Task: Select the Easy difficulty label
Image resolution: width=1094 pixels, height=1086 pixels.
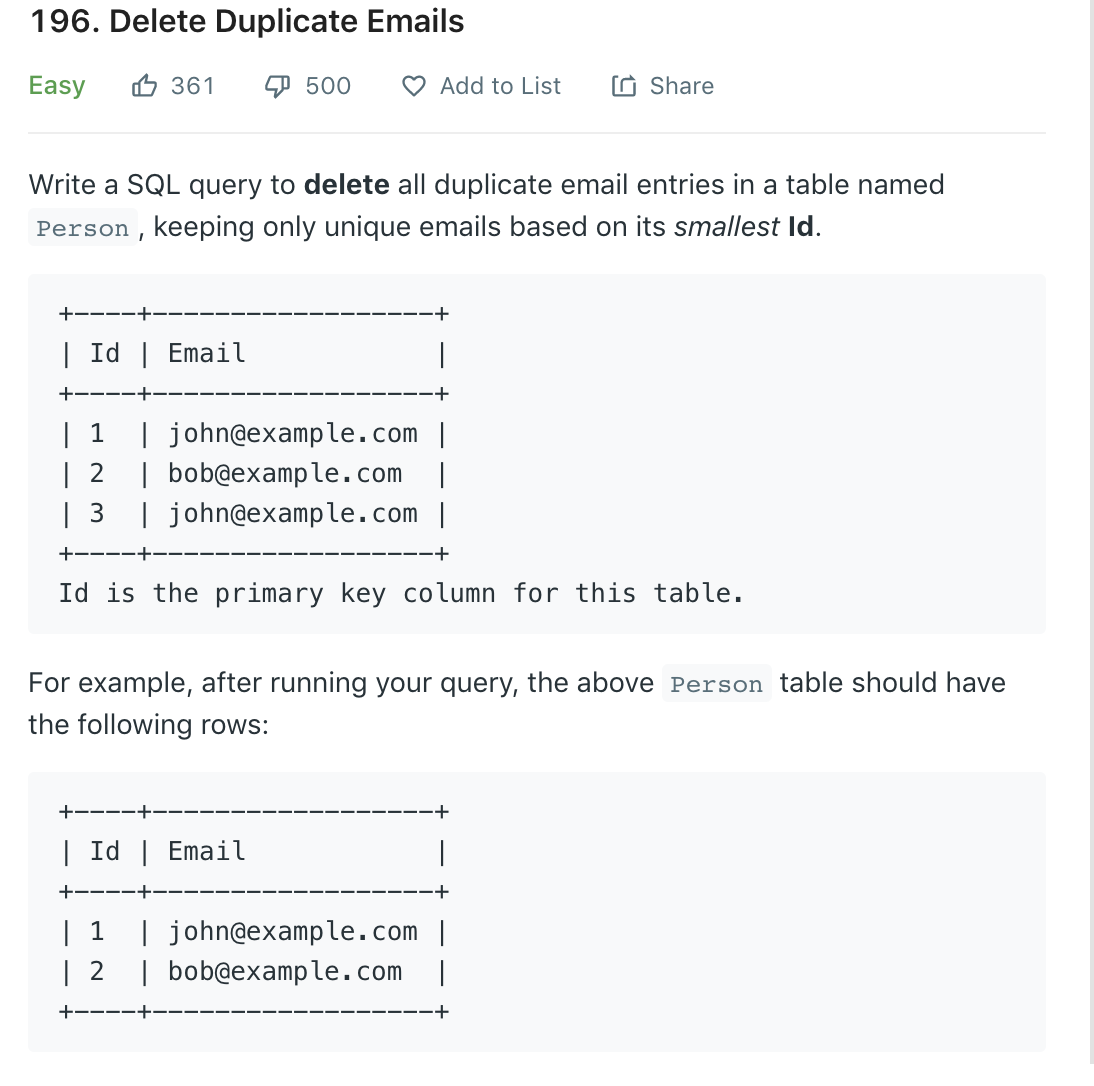Action: pyautogui.click(x=57, y=86)
